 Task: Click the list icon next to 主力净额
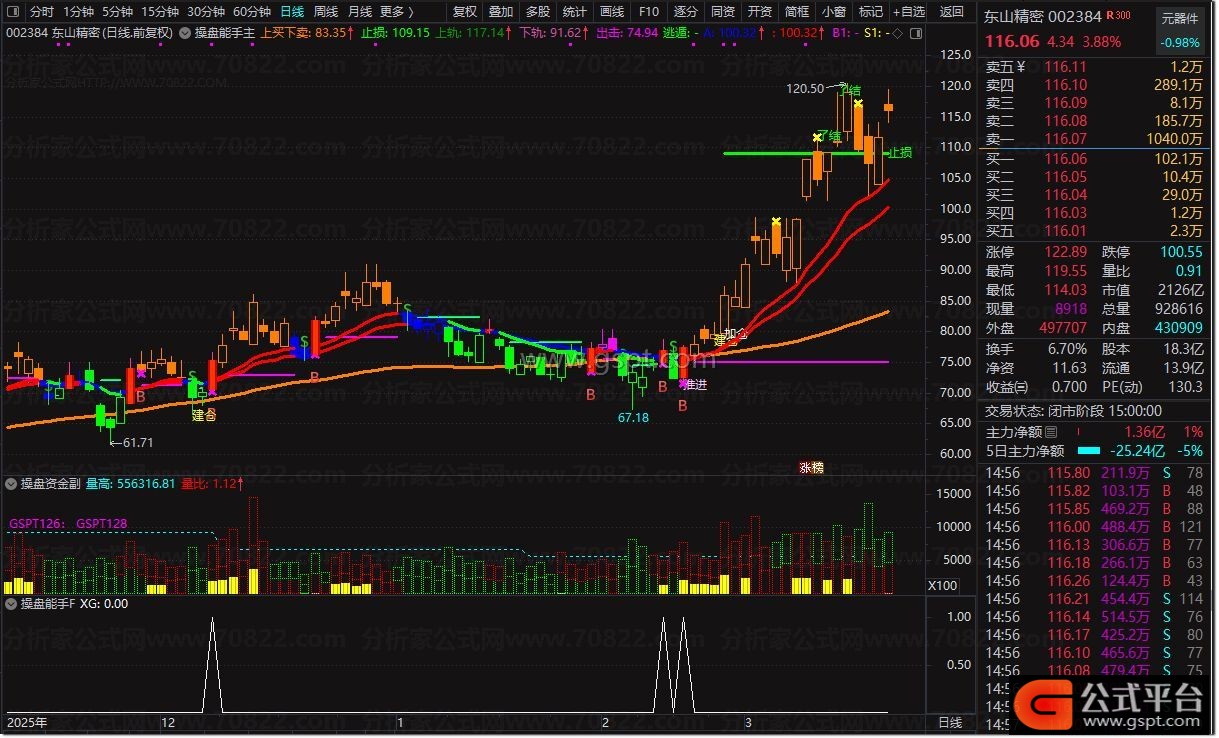1051,432
